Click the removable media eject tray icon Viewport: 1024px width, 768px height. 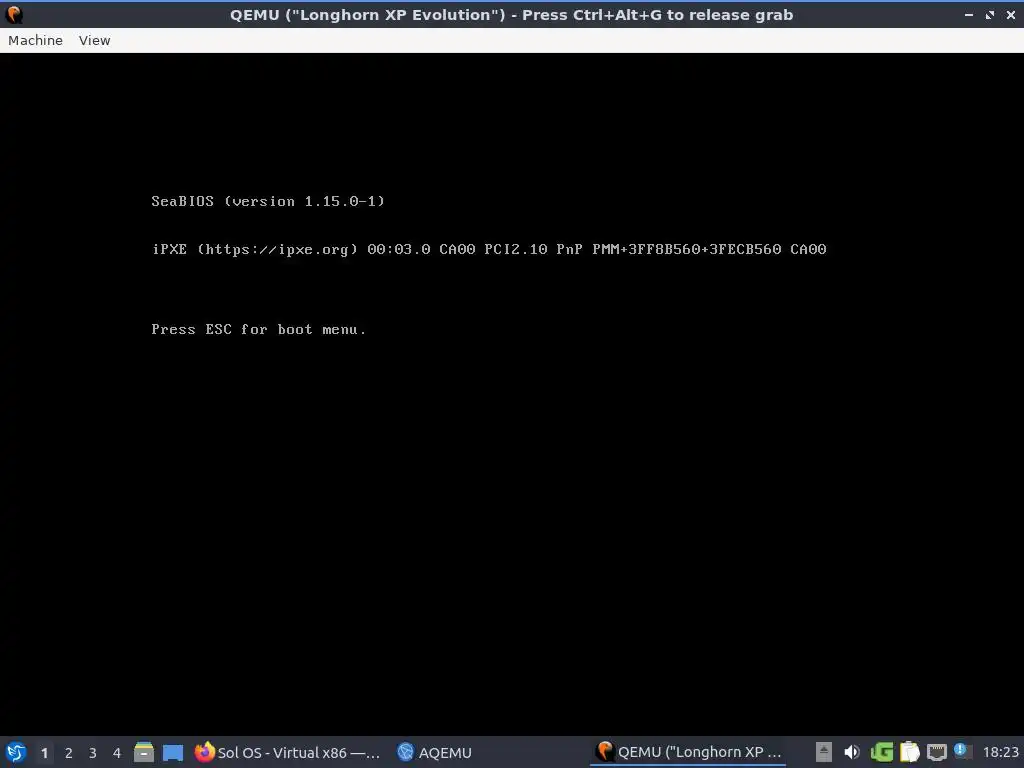[x=824, y=752]
